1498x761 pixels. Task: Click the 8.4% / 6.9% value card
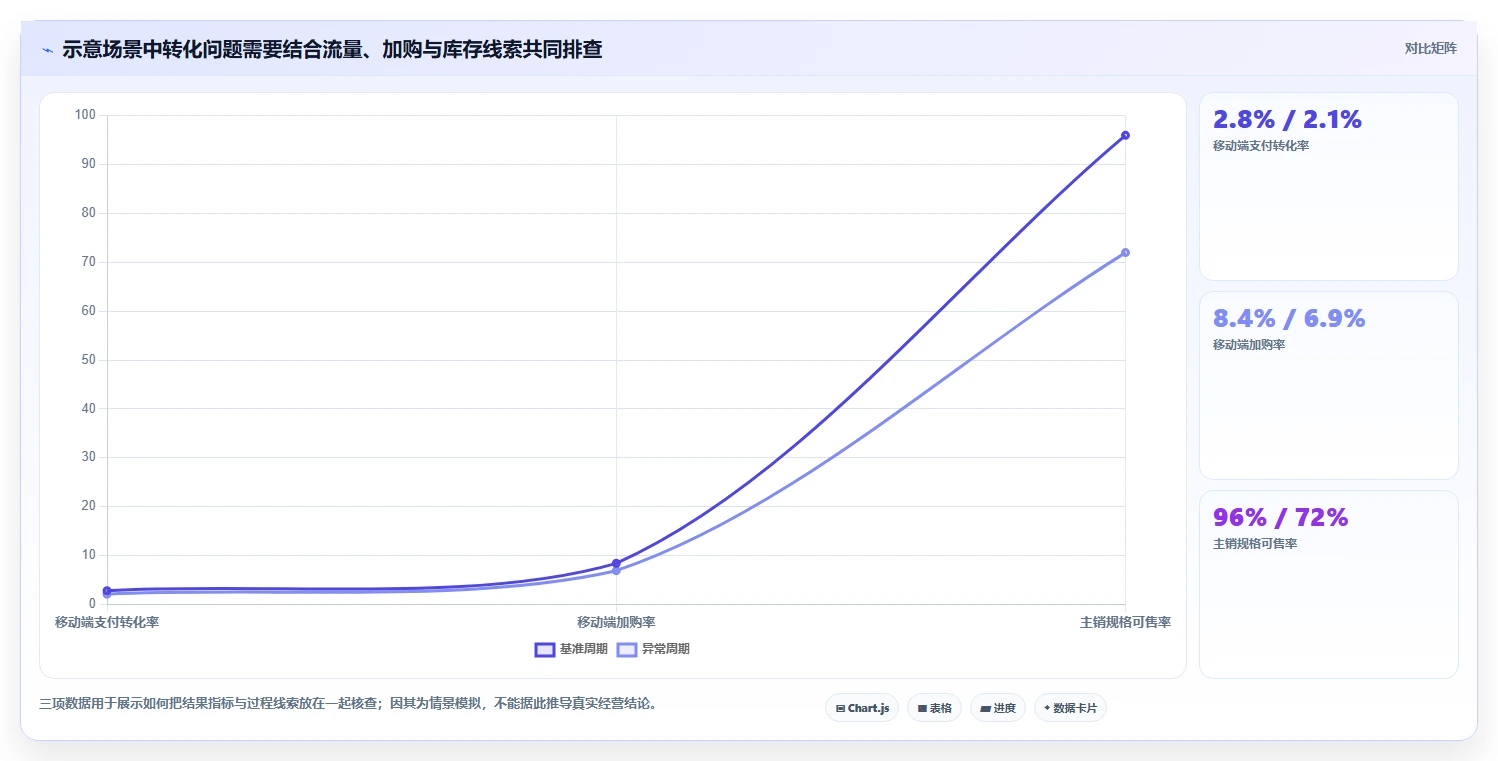click(x=1329, y=385)
